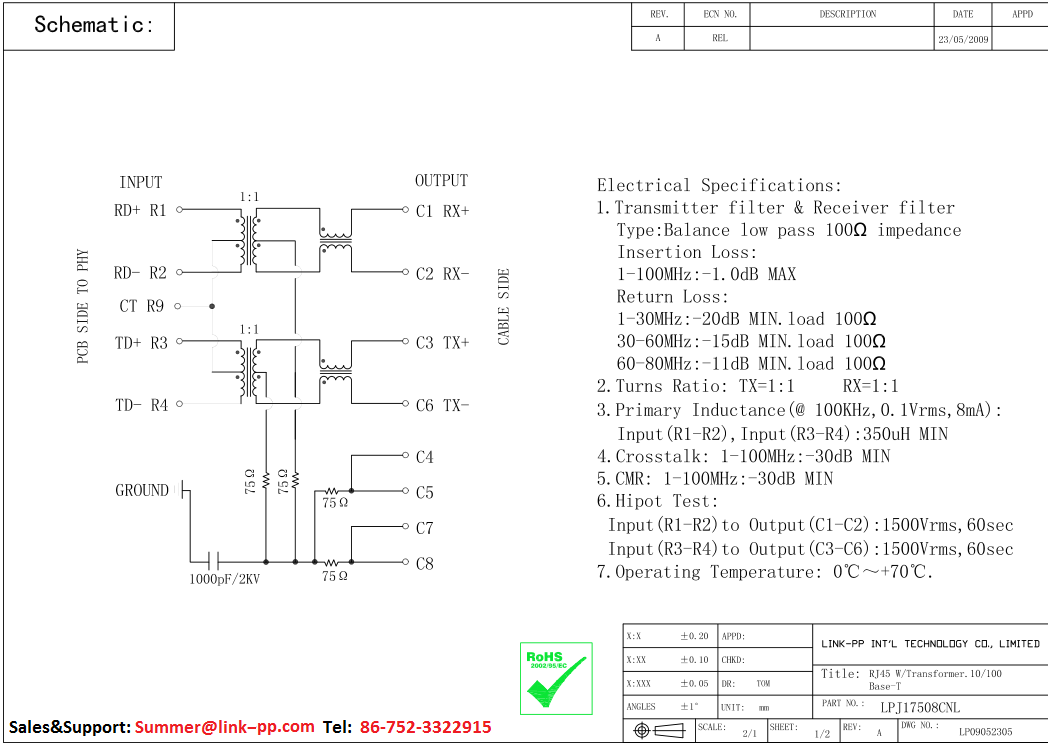Select the common-mode choke on TX output

(x=335, y=373)
